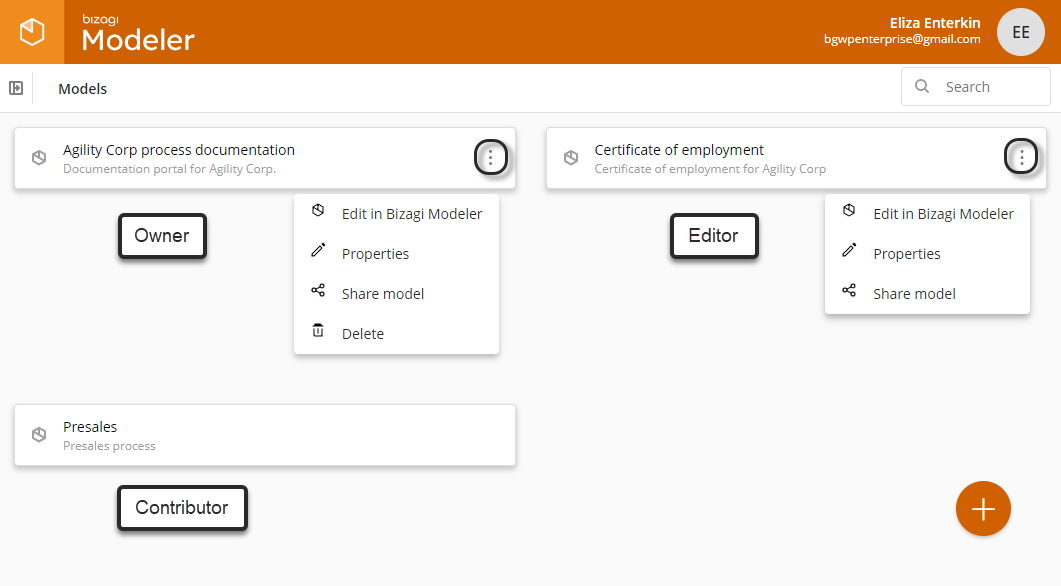Select Share model in Certificate of employment menu

click(x=927, y=294)
